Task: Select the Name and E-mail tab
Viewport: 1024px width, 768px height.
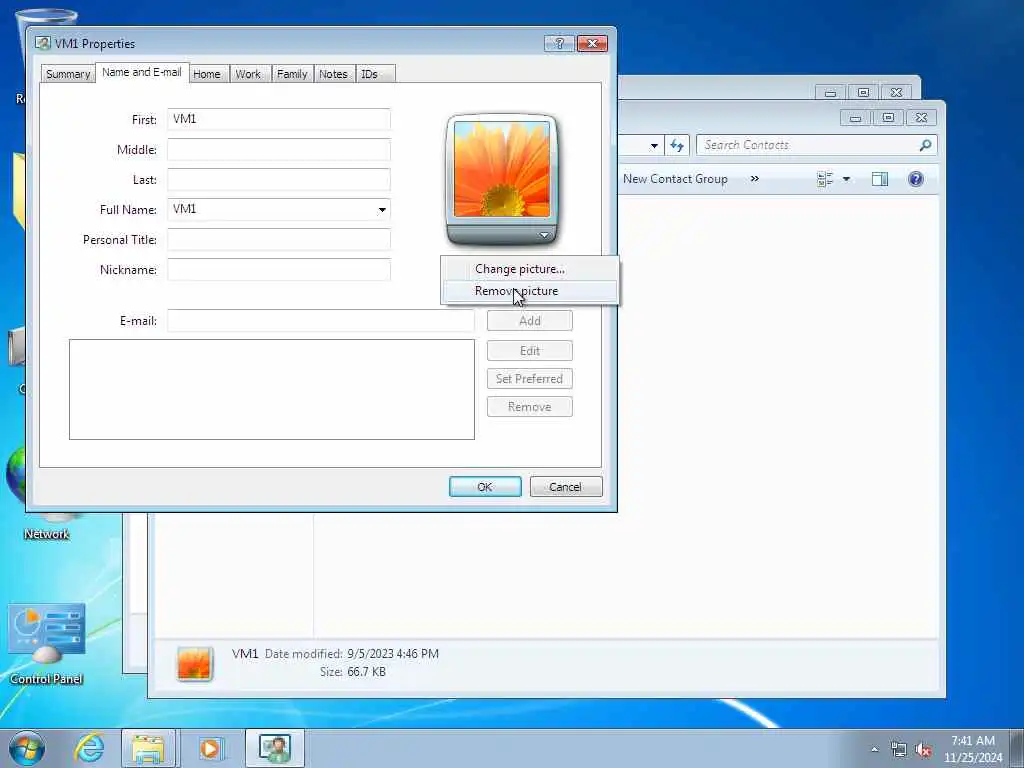Action: coord(142,72)
